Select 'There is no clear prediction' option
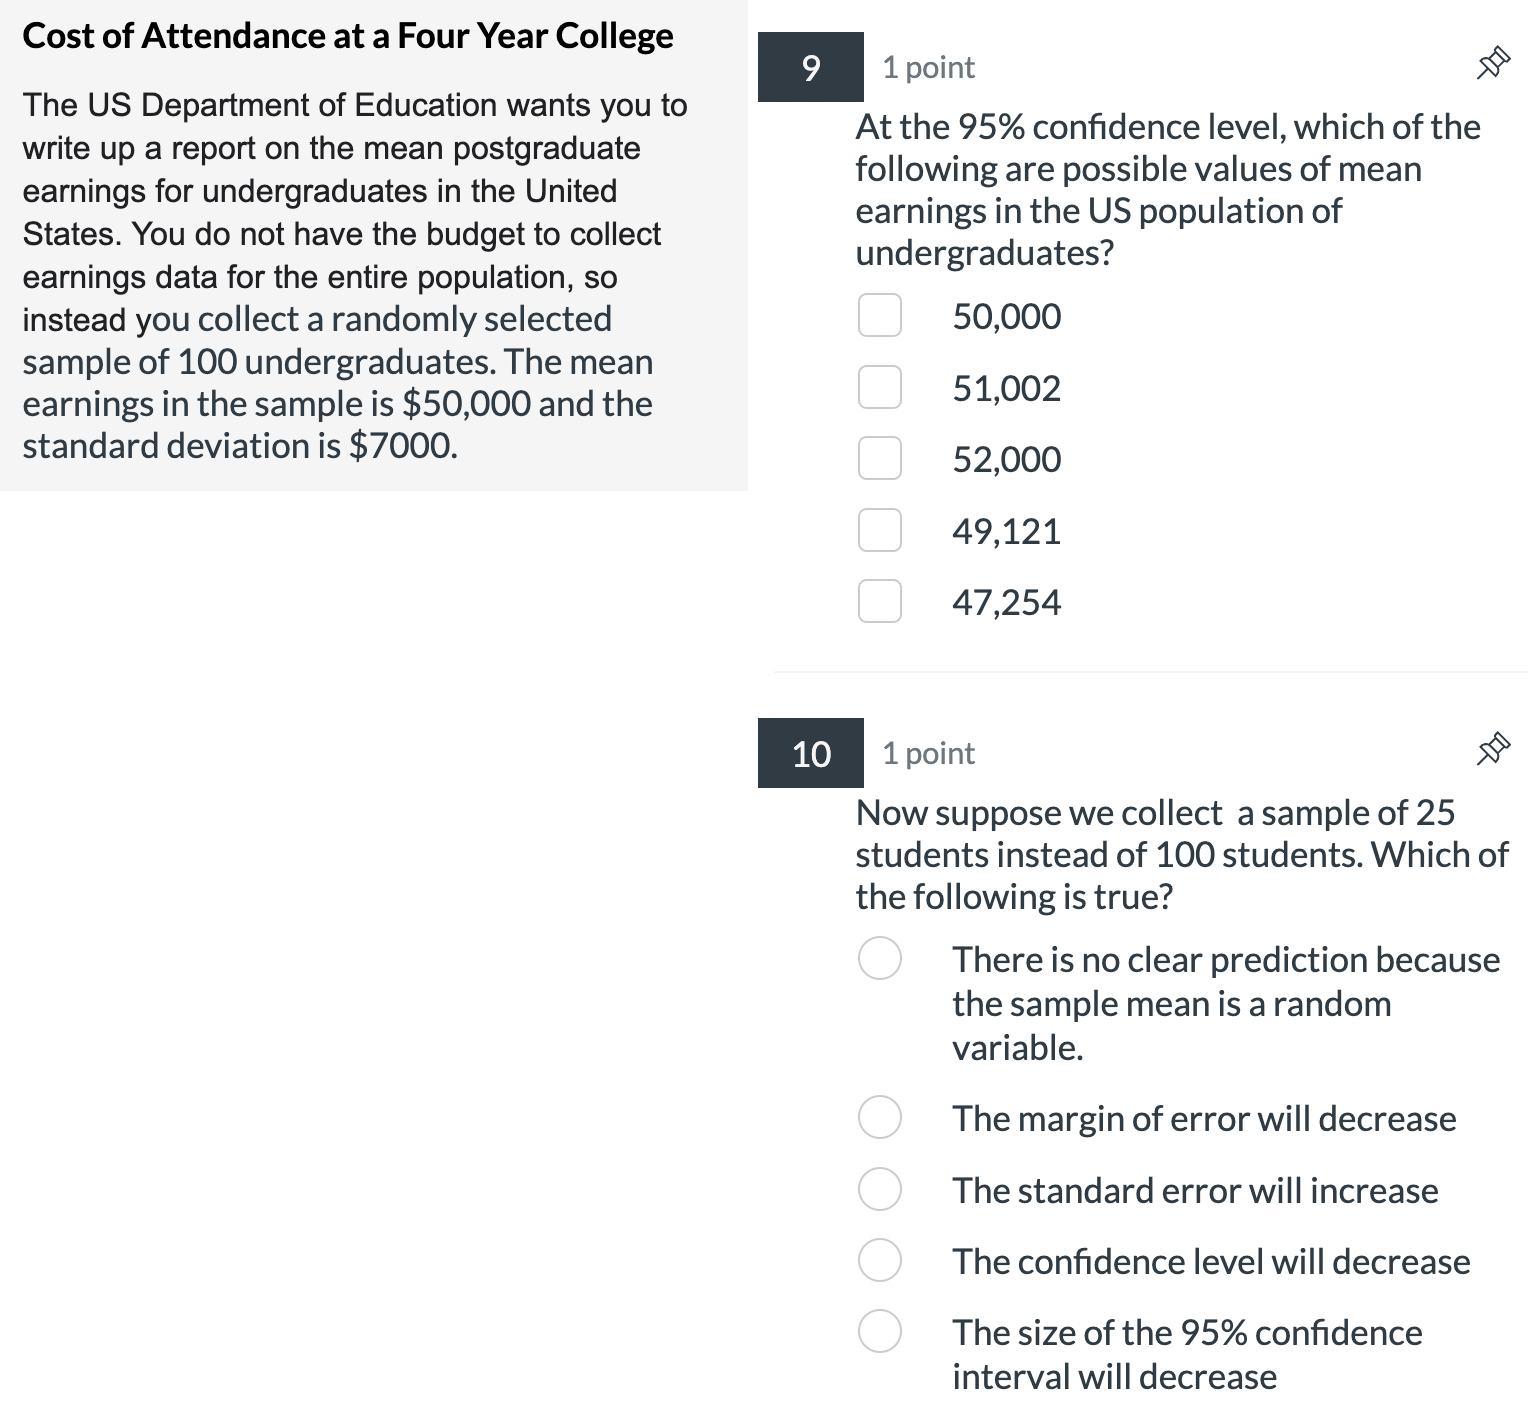Screen dimensions: 1528x1418 click(x=878, y=959)
